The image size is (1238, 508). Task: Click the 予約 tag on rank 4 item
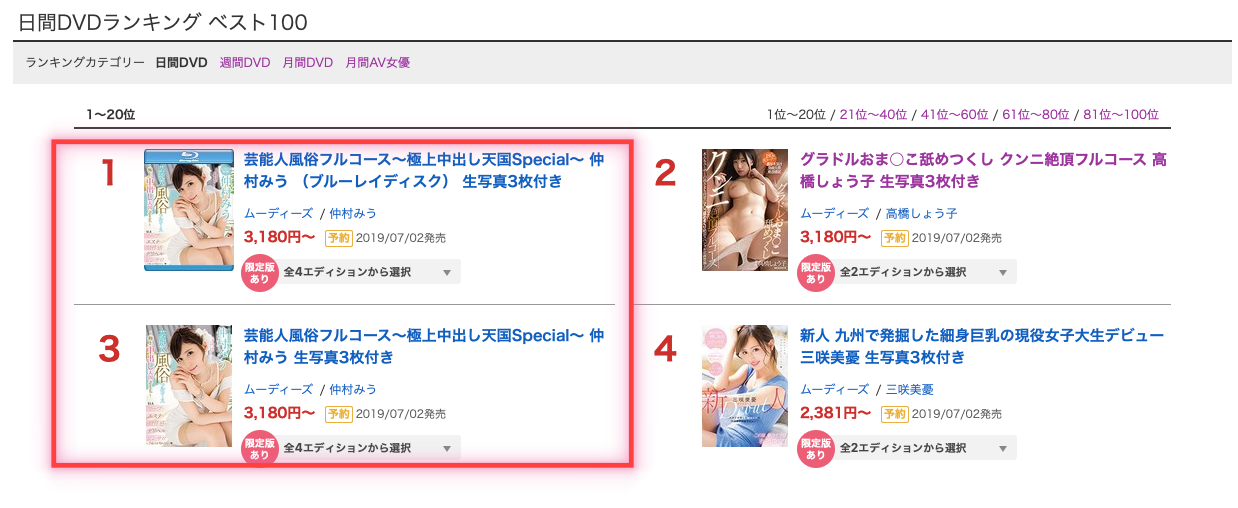[892, 414]
